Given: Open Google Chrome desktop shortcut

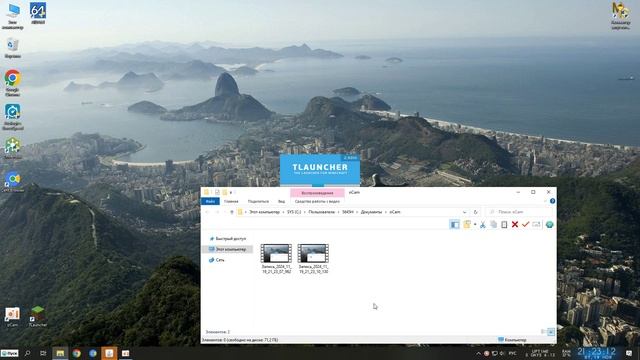Looking at the screenshot, I should (x=13, y=83).
